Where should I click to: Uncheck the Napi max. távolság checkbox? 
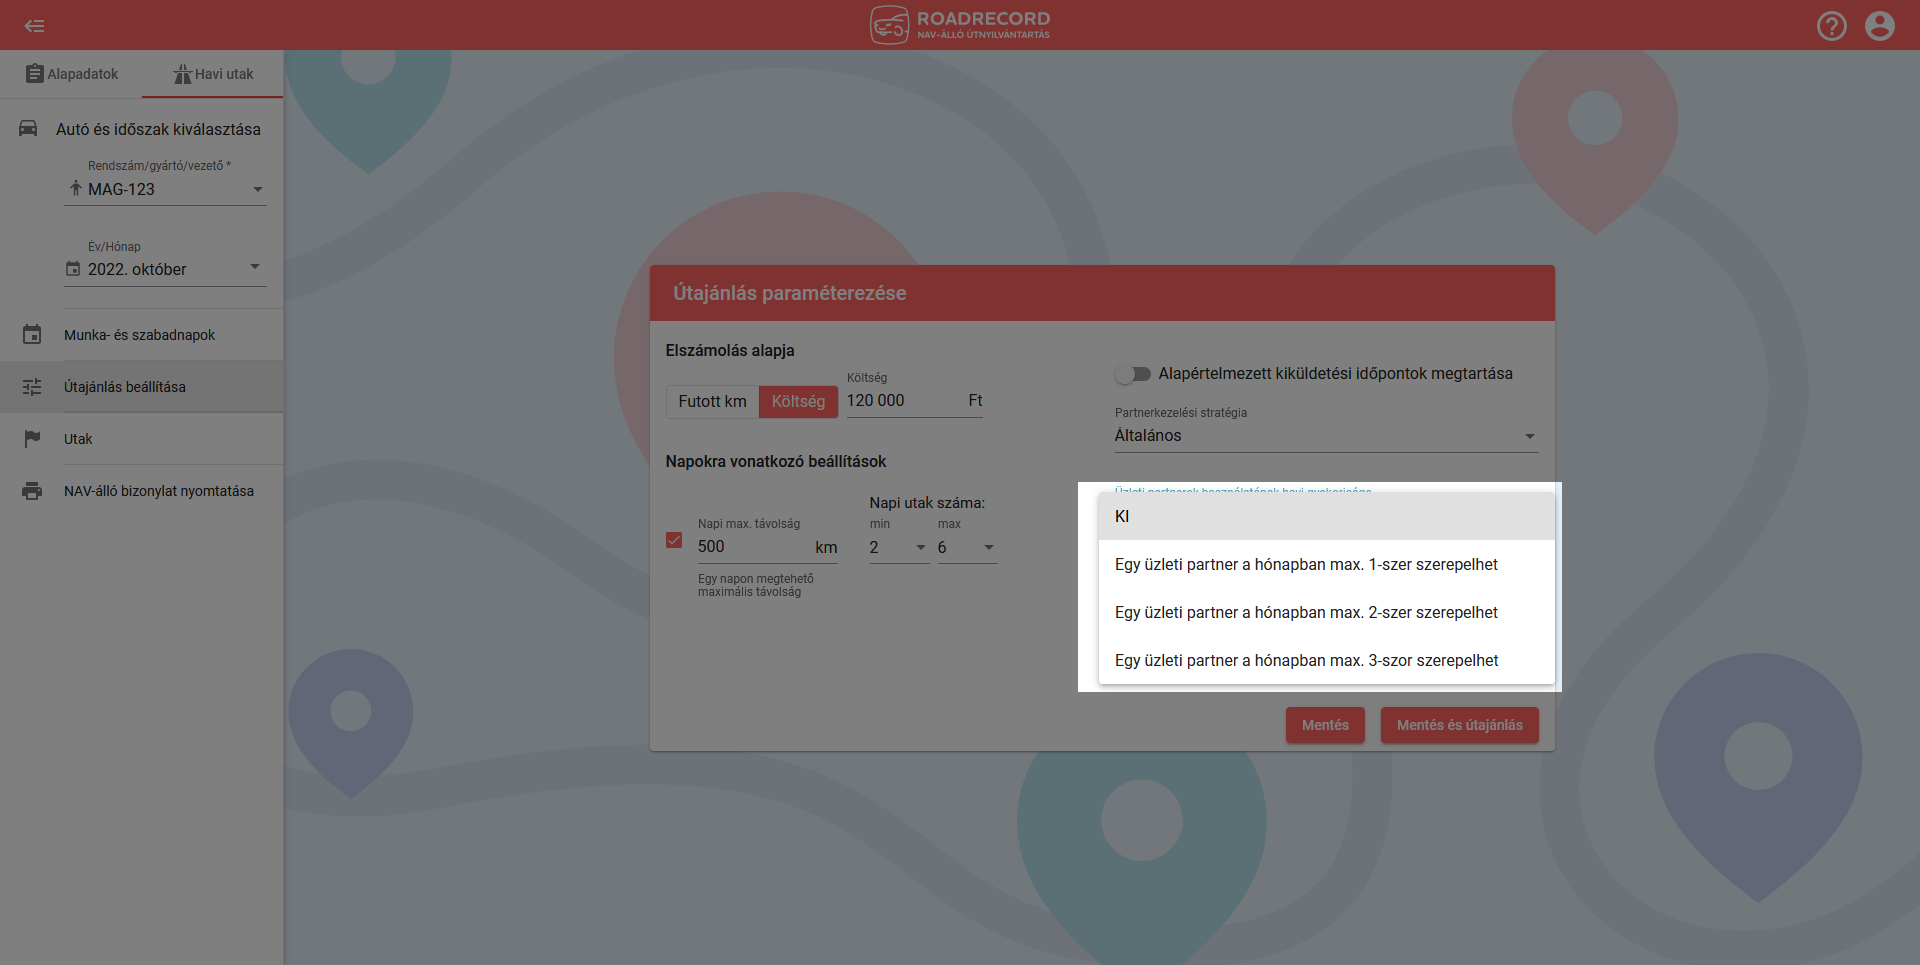674,540
